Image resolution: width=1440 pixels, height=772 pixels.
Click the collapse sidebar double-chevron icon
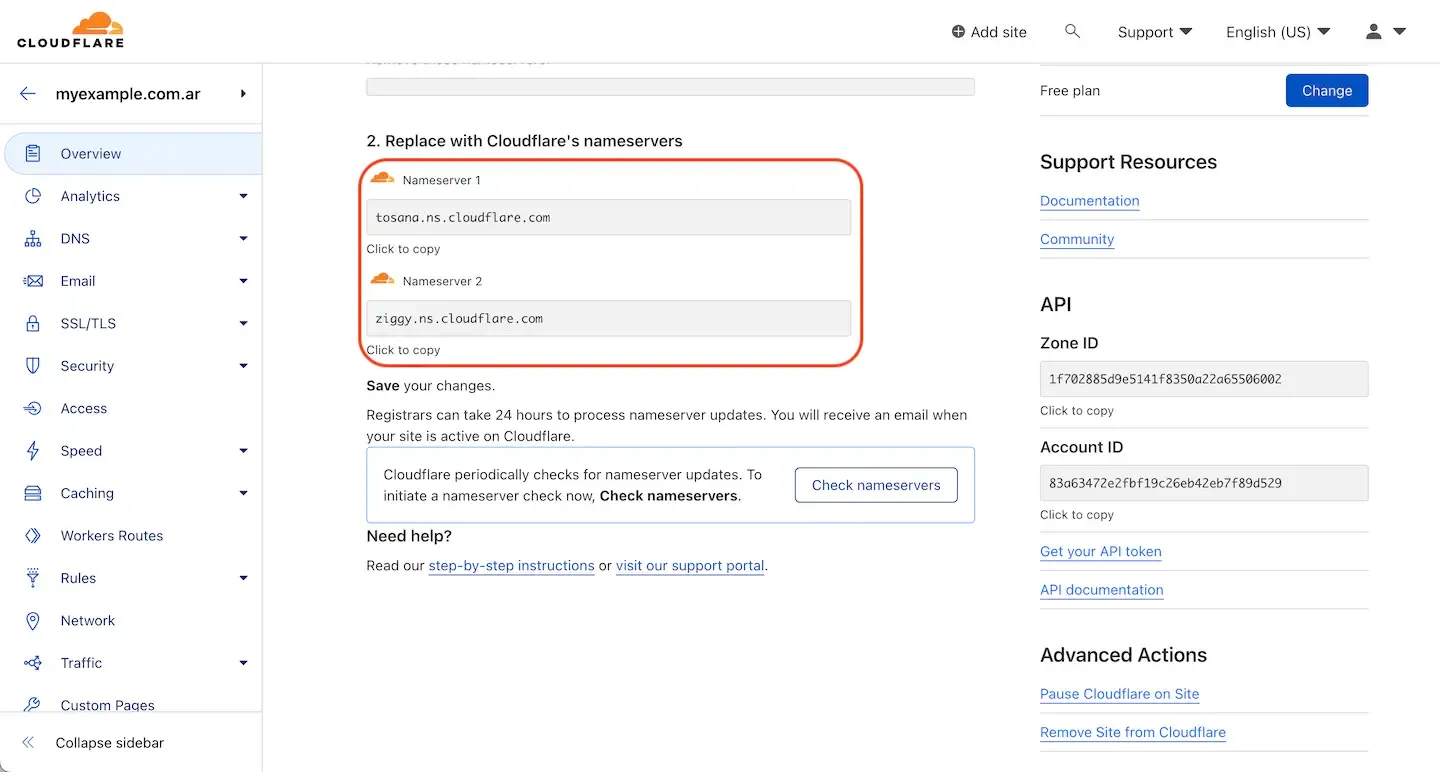(28, 743)
